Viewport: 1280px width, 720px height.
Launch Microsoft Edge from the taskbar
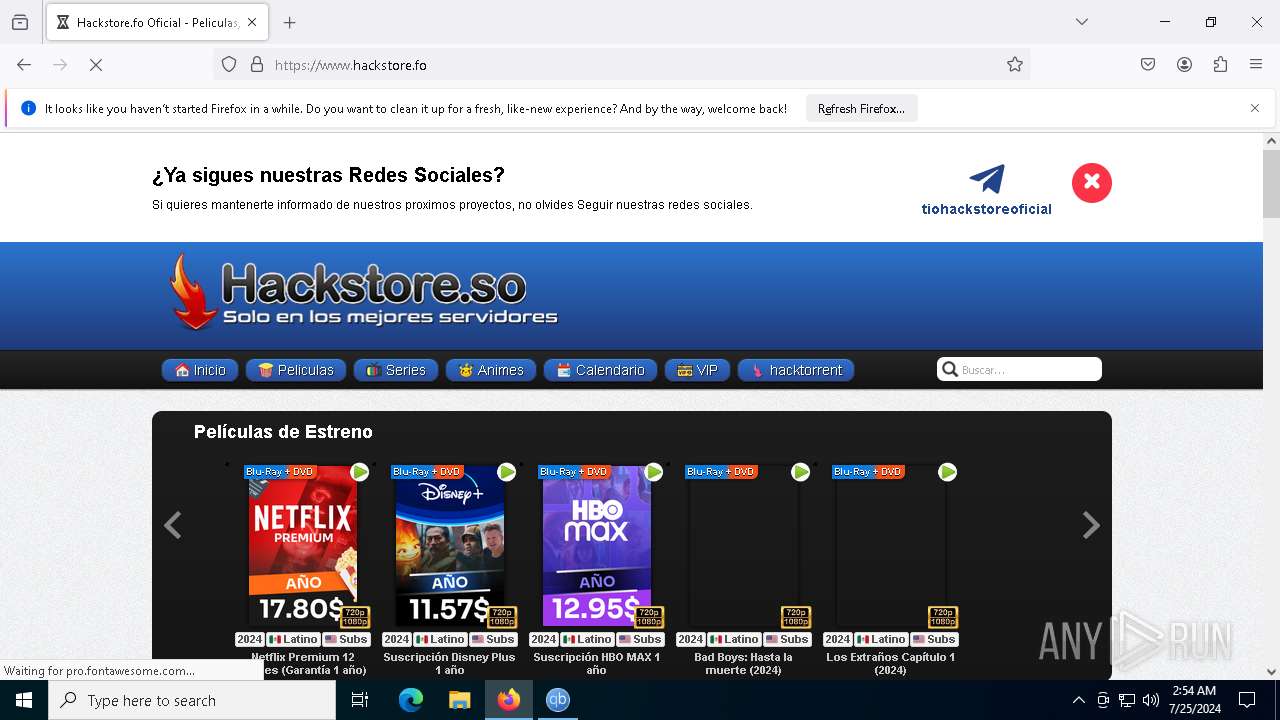[411, 700]
